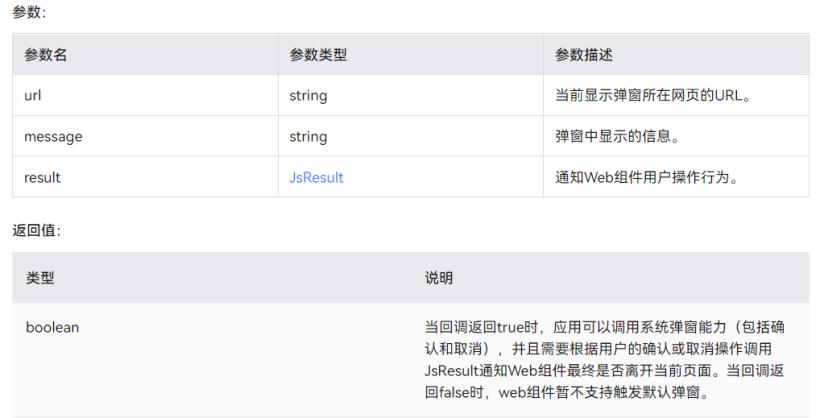Open the JsResult type link
Image resolution: width=820 pixels, height=418 pixels.
click(316, 177)
